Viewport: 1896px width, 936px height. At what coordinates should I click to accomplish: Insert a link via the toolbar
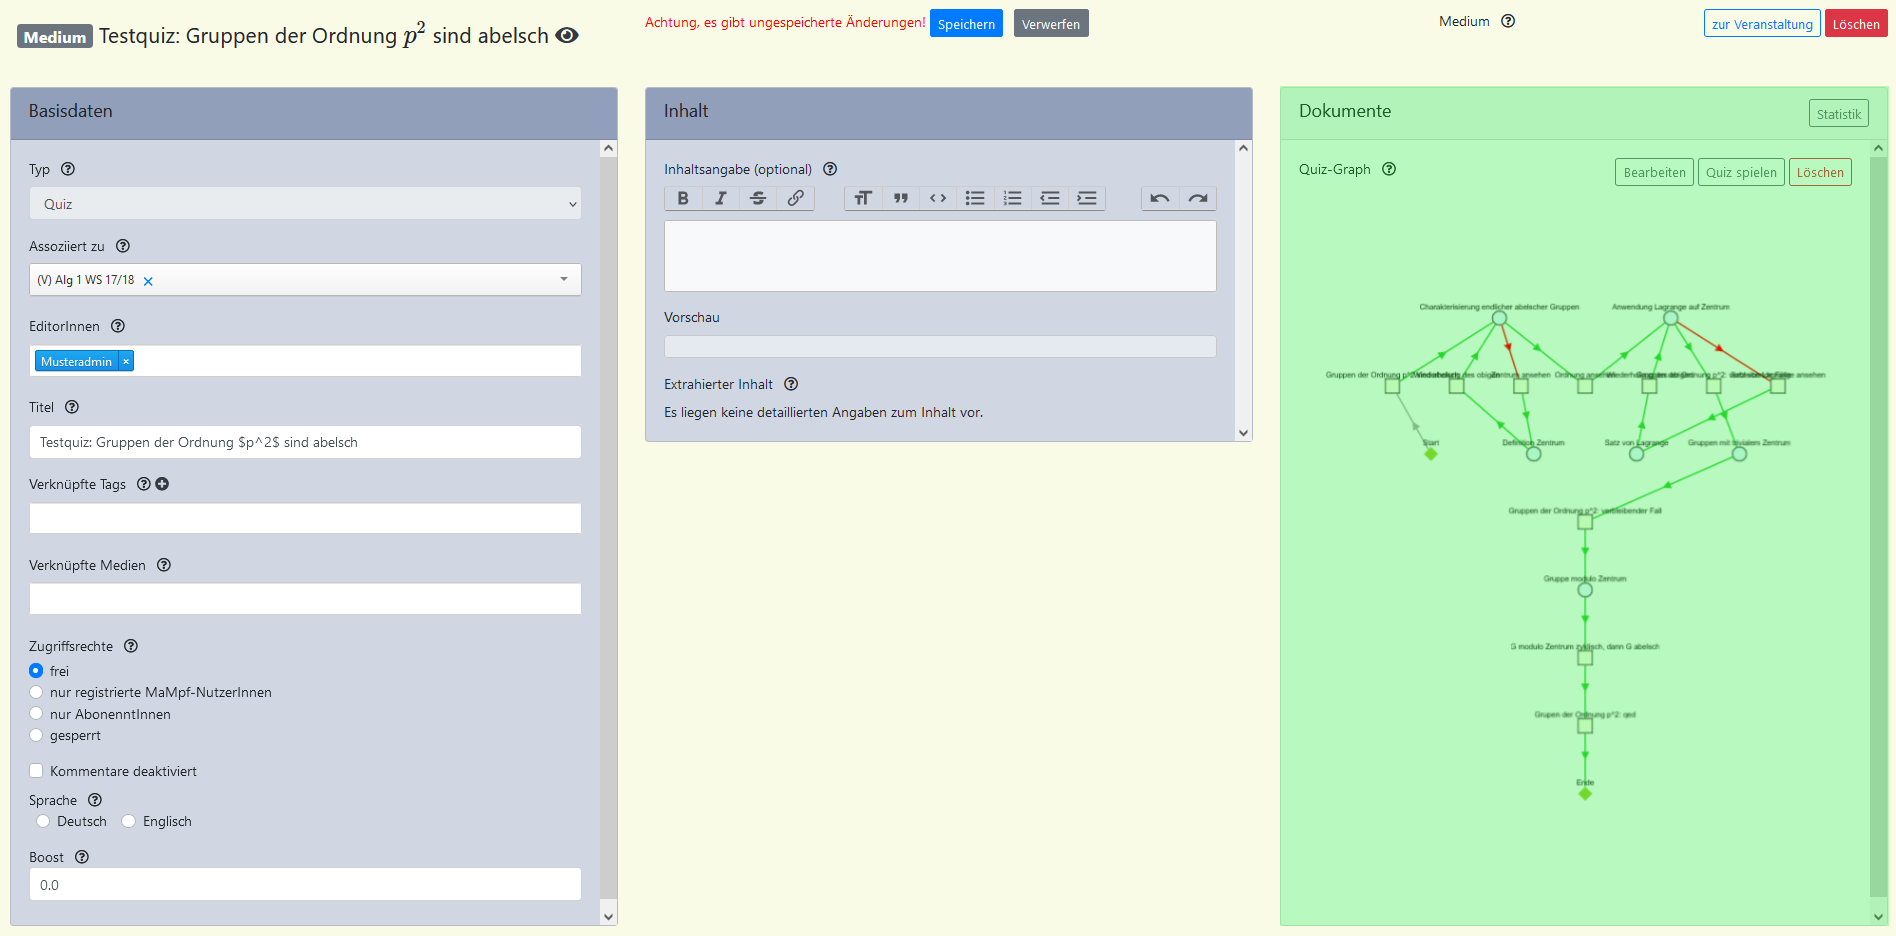pos(795,198)
